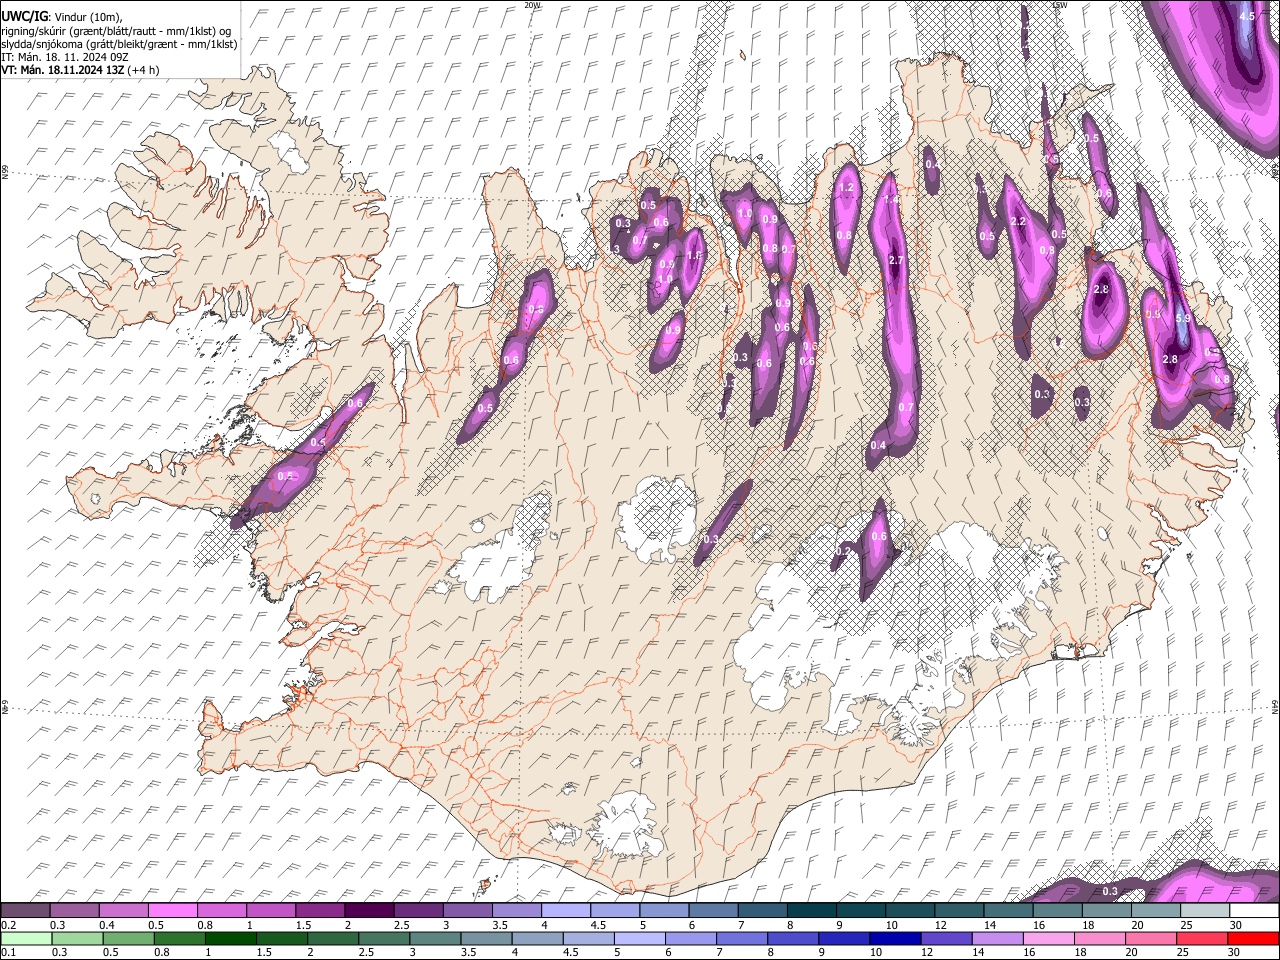Image resolution: width=1280 pixels, height=960 pixels.
Task: Click the 64N latitude label on right edge
Action: pyautogui.click(x=1276, y=706)
